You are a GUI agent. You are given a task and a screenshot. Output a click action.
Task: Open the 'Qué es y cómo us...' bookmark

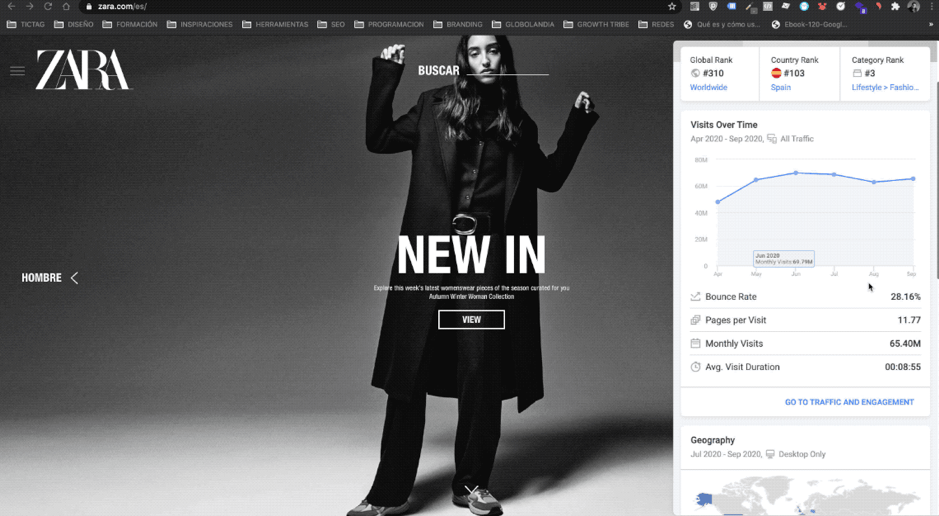pyautogui.click(x=722, y=25)
